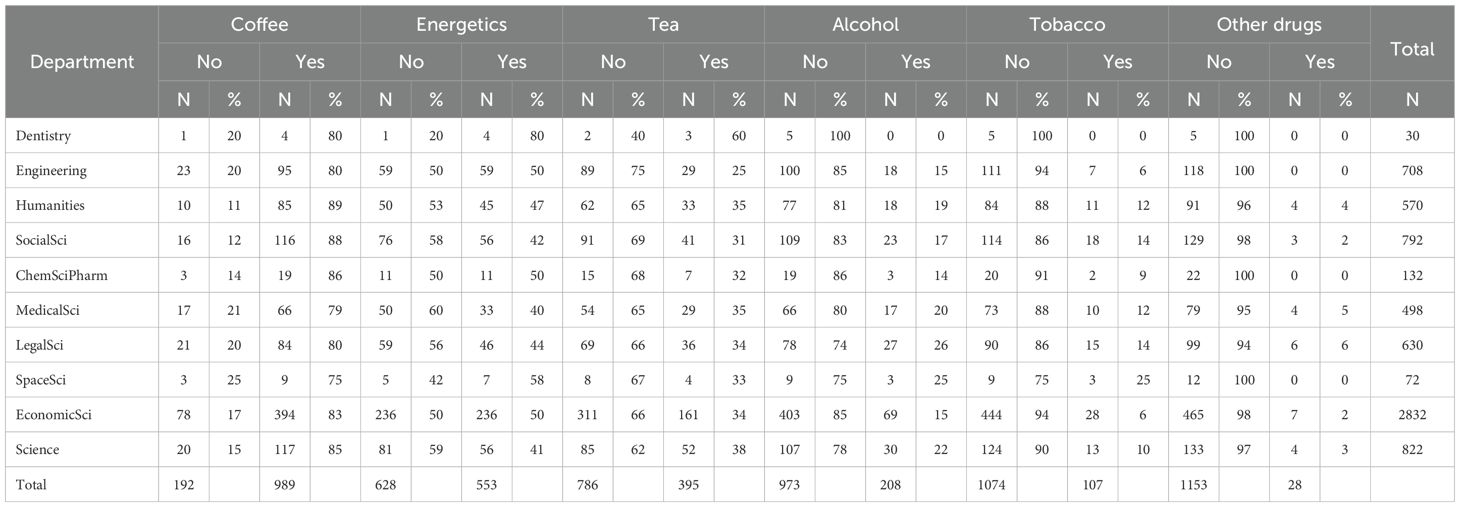
Task: Click the Alcohol header cell
Action: (x=865, y=24)
